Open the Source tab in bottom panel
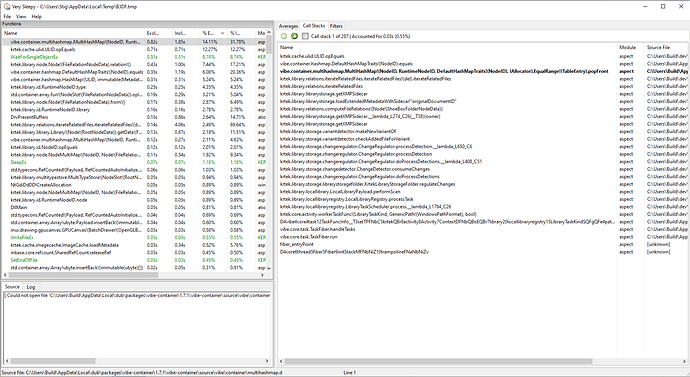Image resolution: width=690 pixels, height=377 pixels. (12, 286)
